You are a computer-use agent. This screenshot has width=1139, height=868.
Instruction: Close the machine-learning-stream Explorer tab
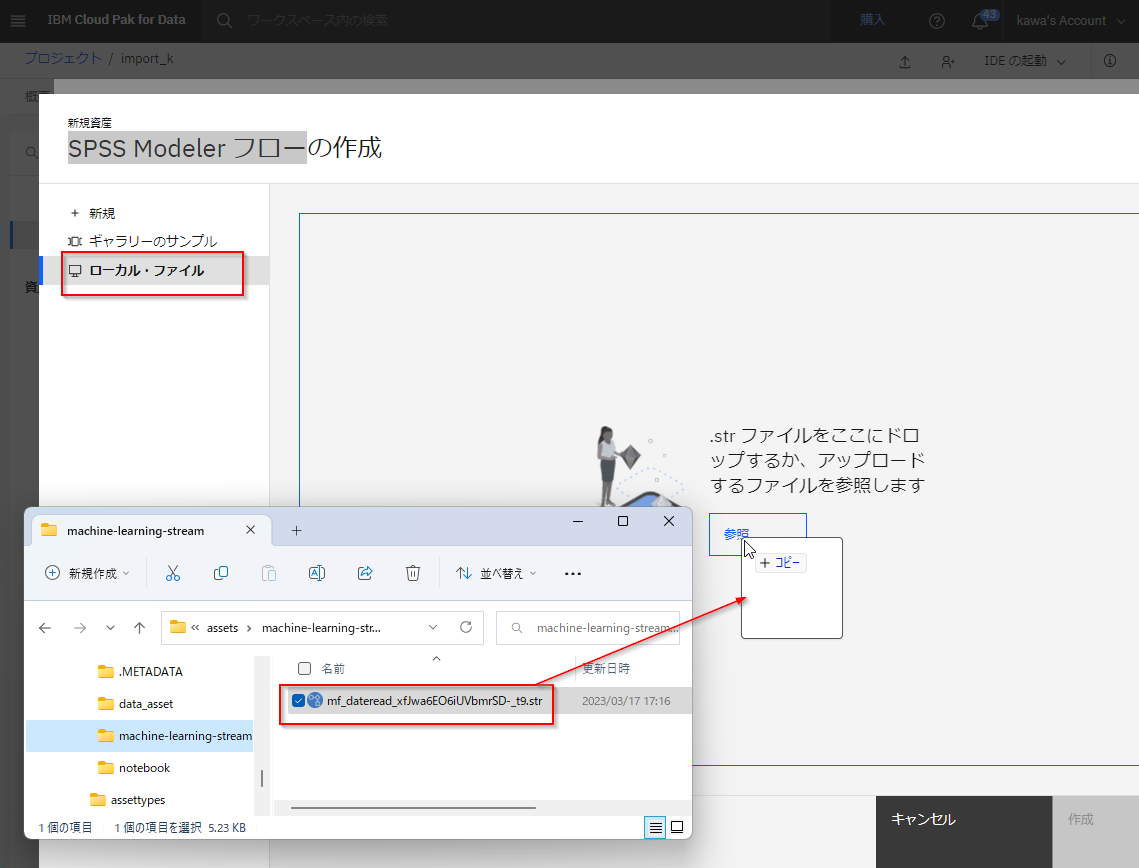251,530
